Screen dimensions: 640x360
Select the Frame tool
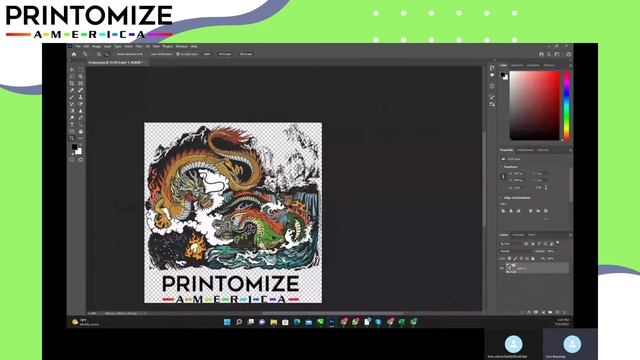pos(80,83)
